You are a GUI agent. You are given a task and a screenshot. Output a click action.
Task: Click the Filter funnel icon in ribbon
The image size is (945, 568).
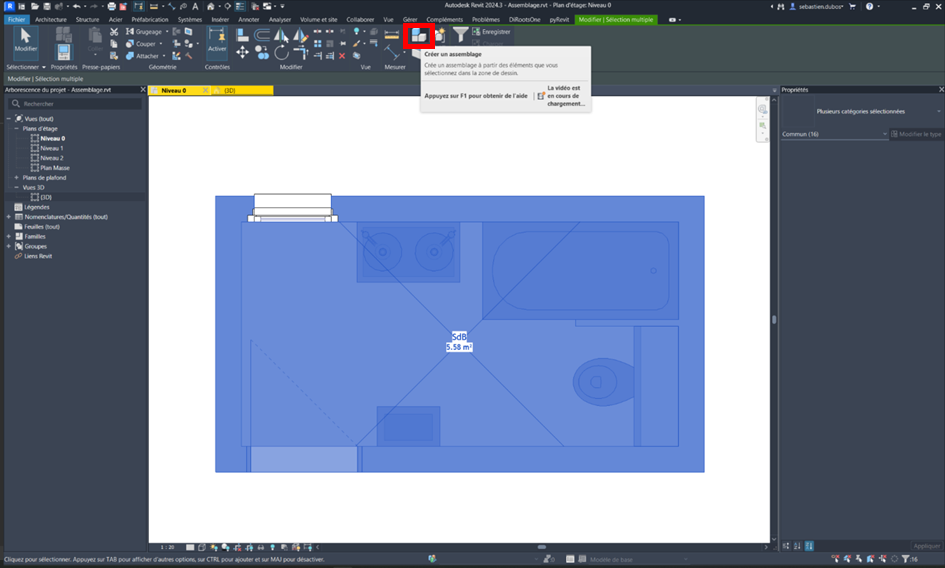point(460,35)
